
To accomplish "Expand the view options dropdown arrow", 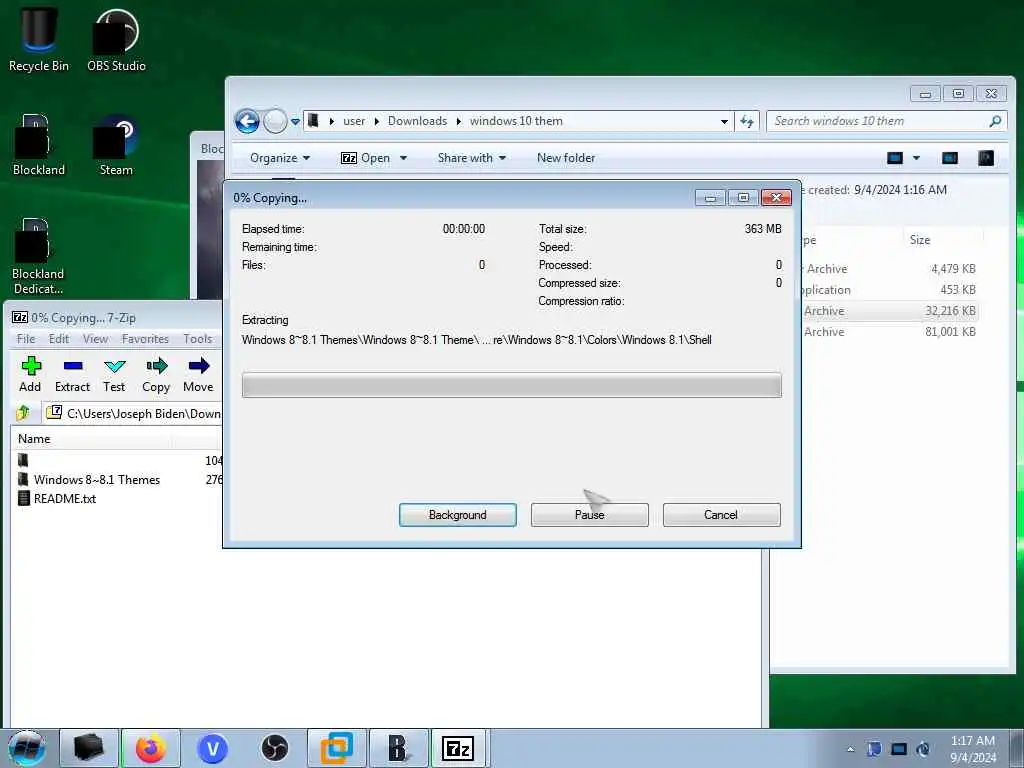I will [x=916, y=158].
